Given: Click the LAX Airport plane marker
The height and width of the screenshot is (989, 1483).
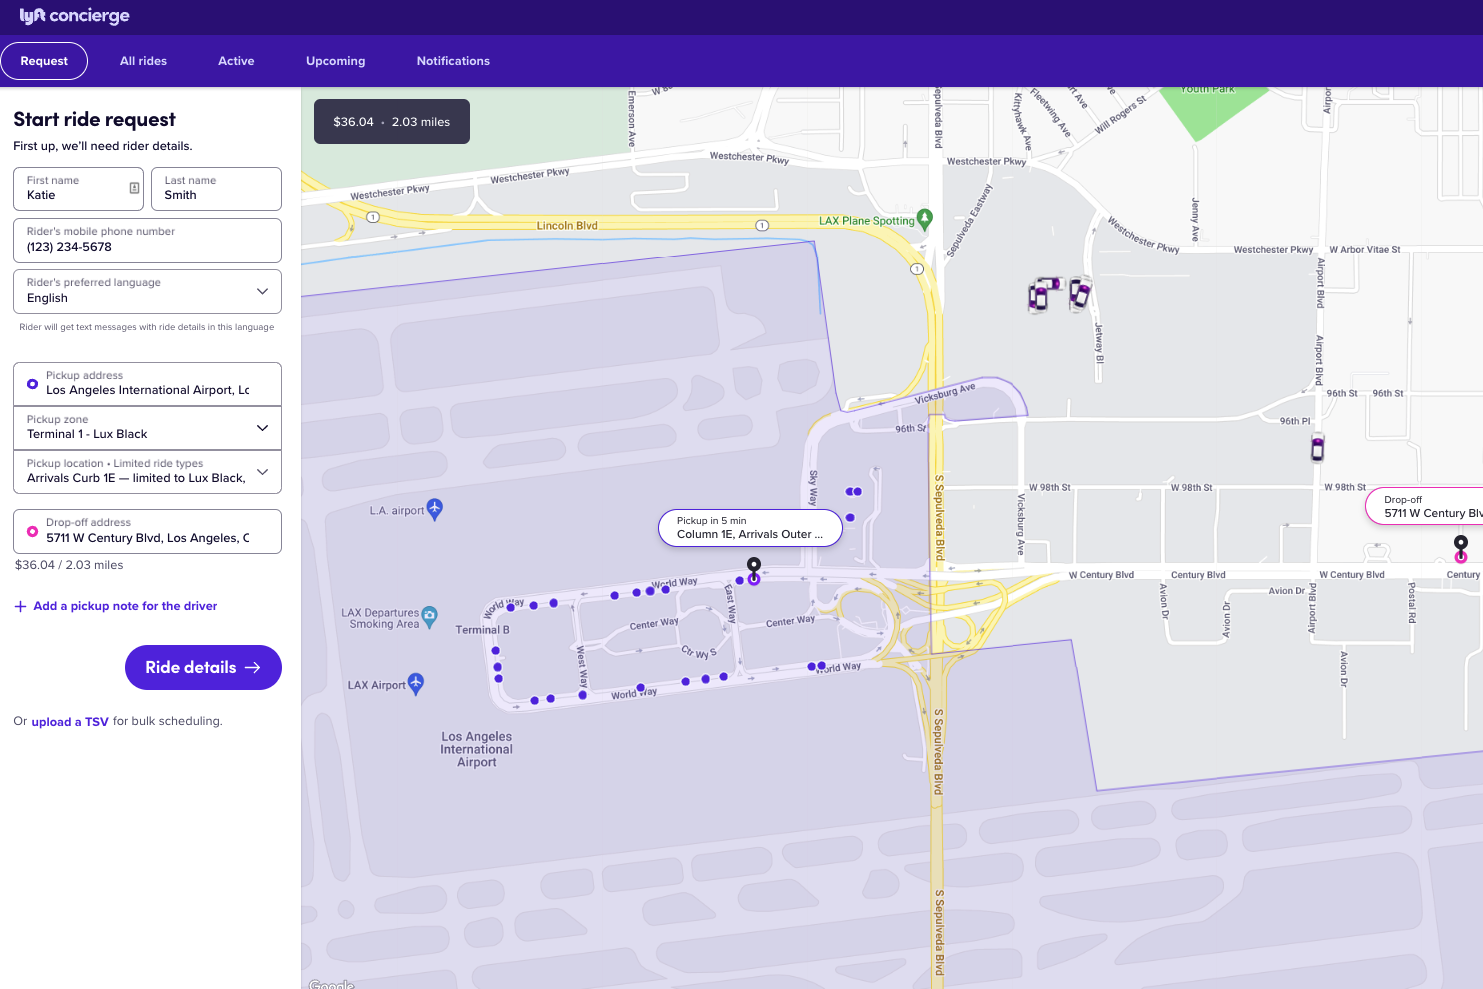Looking at the screenshot, I should 416,683.
